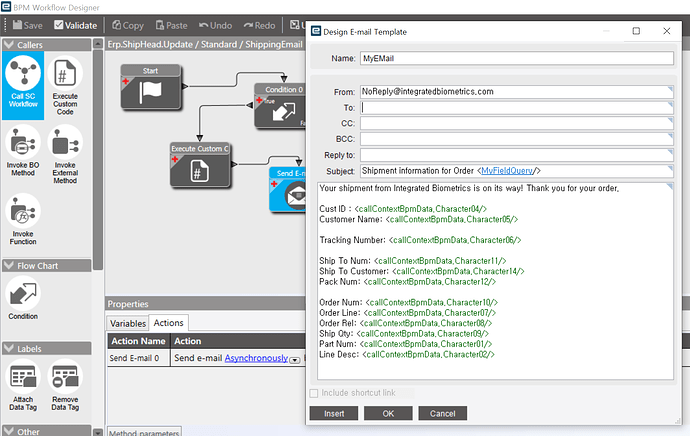Viewport: 690px width, 436px height.
Task: Click the Start flag node on canvas
Action: (150, 87)
